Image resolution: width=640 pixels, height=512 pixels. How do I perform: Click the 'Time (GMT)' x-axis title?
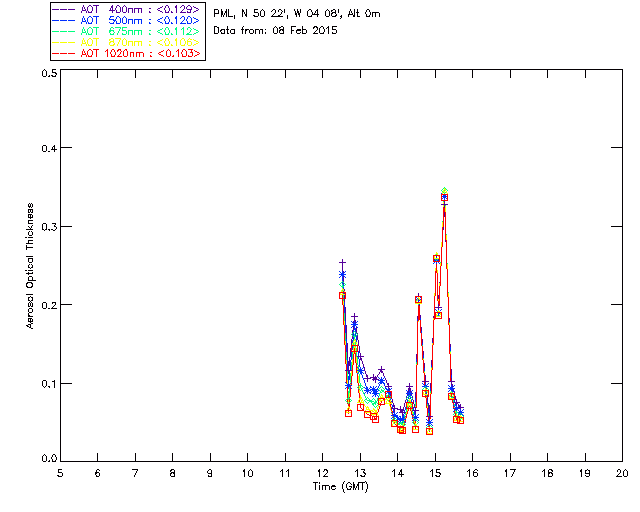[x=340, y=487]
